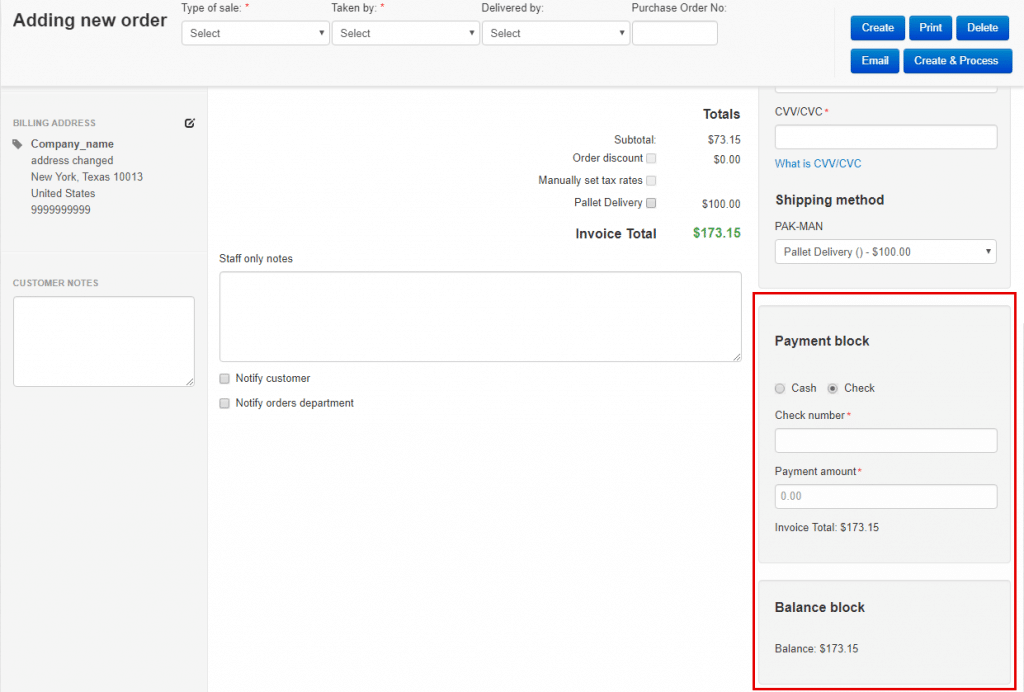Select the Cash payment radio button
The height and width of the screenshot is (692, 1024).
[780, 388]
